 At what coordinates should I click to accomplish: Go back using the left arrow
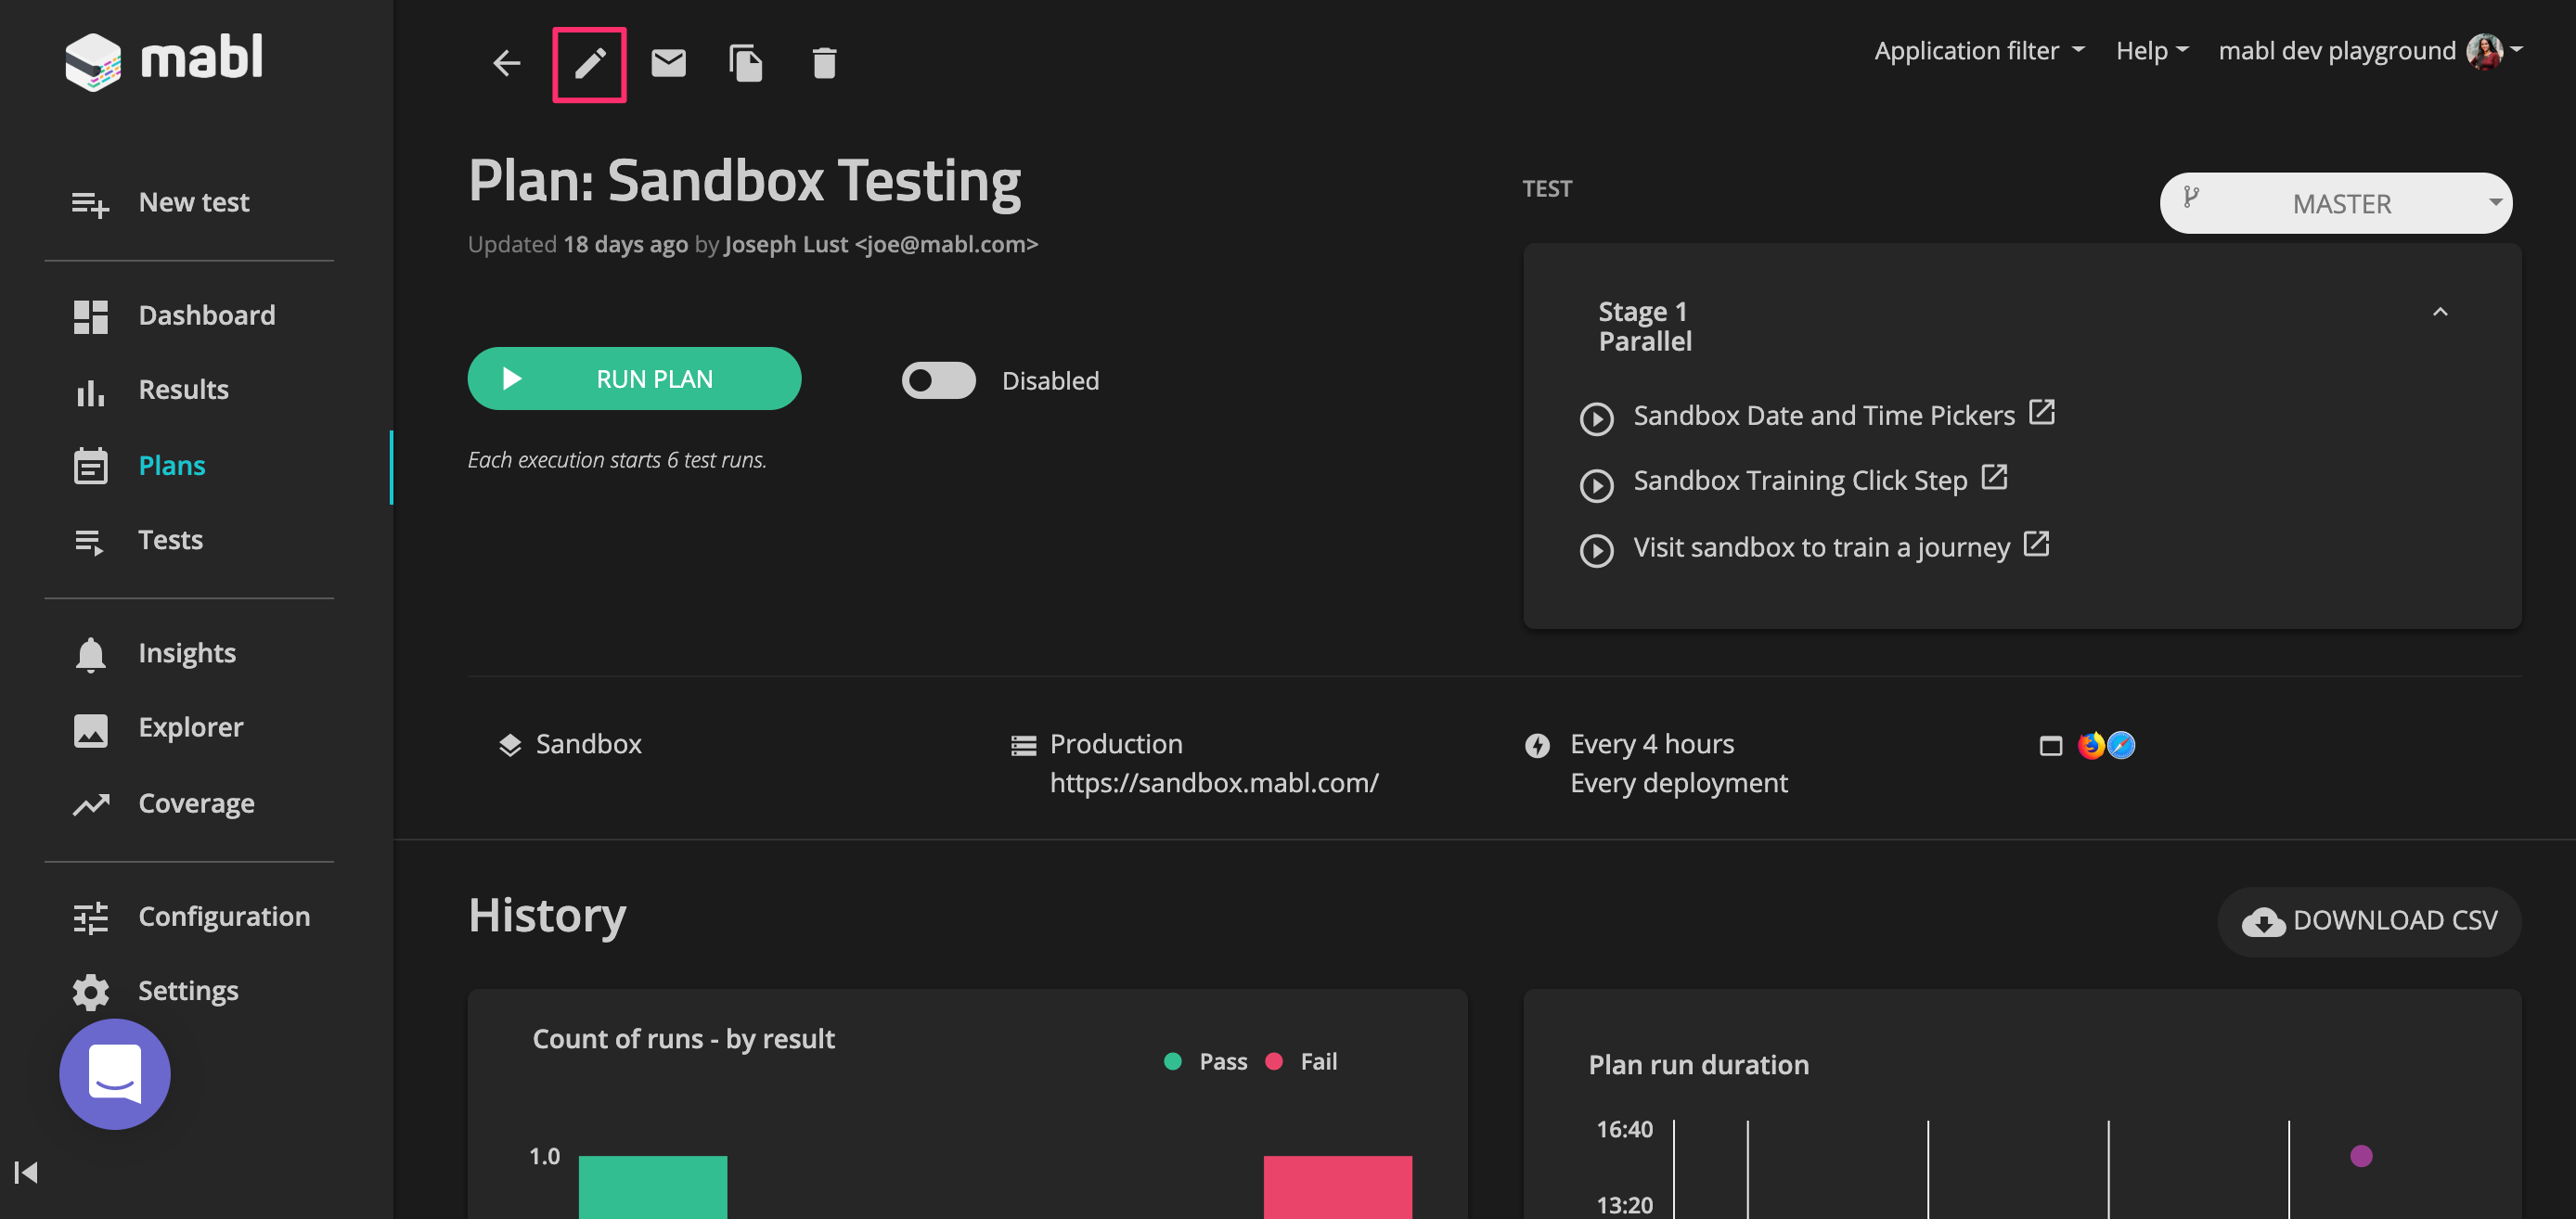click(x=507, y=64)
